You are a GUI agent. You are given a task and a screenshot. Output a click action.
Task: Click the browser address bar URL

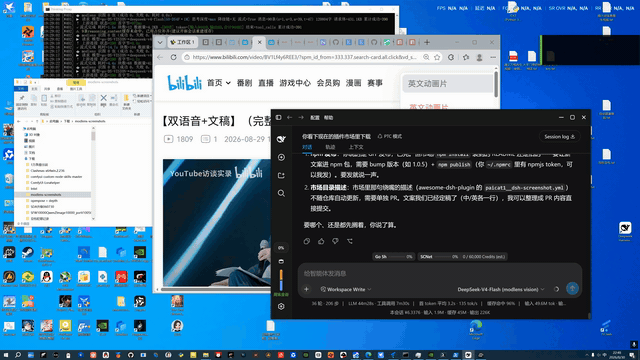304,58
